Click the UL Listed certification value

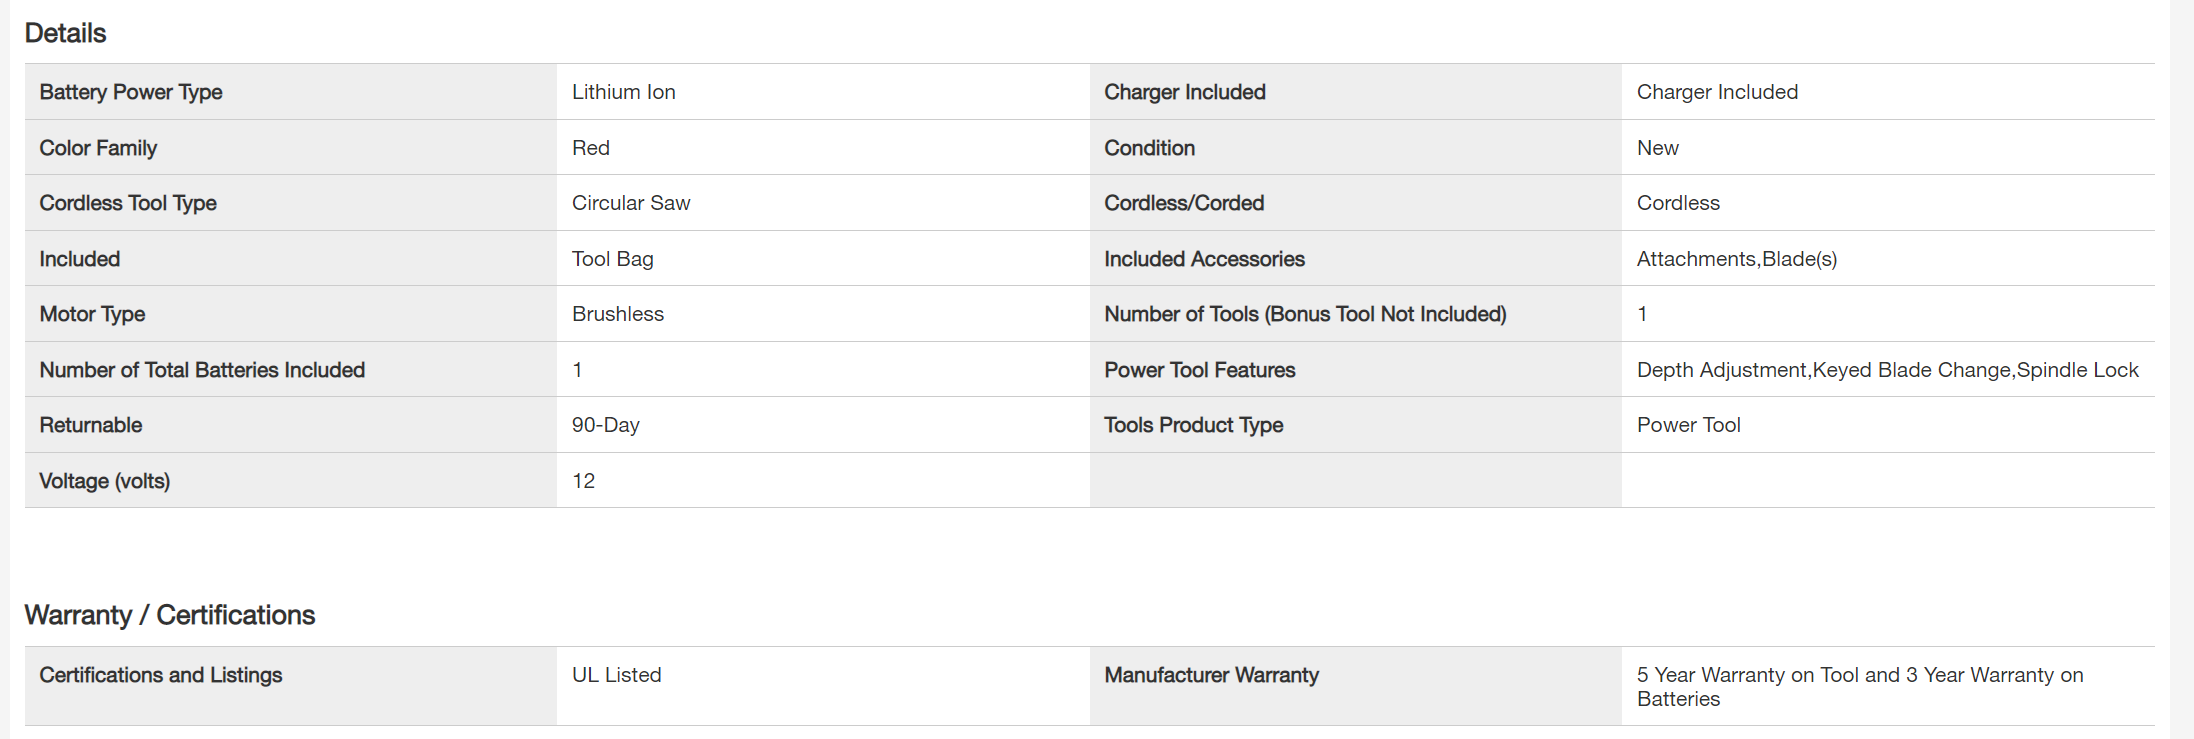tap(616, 675)
